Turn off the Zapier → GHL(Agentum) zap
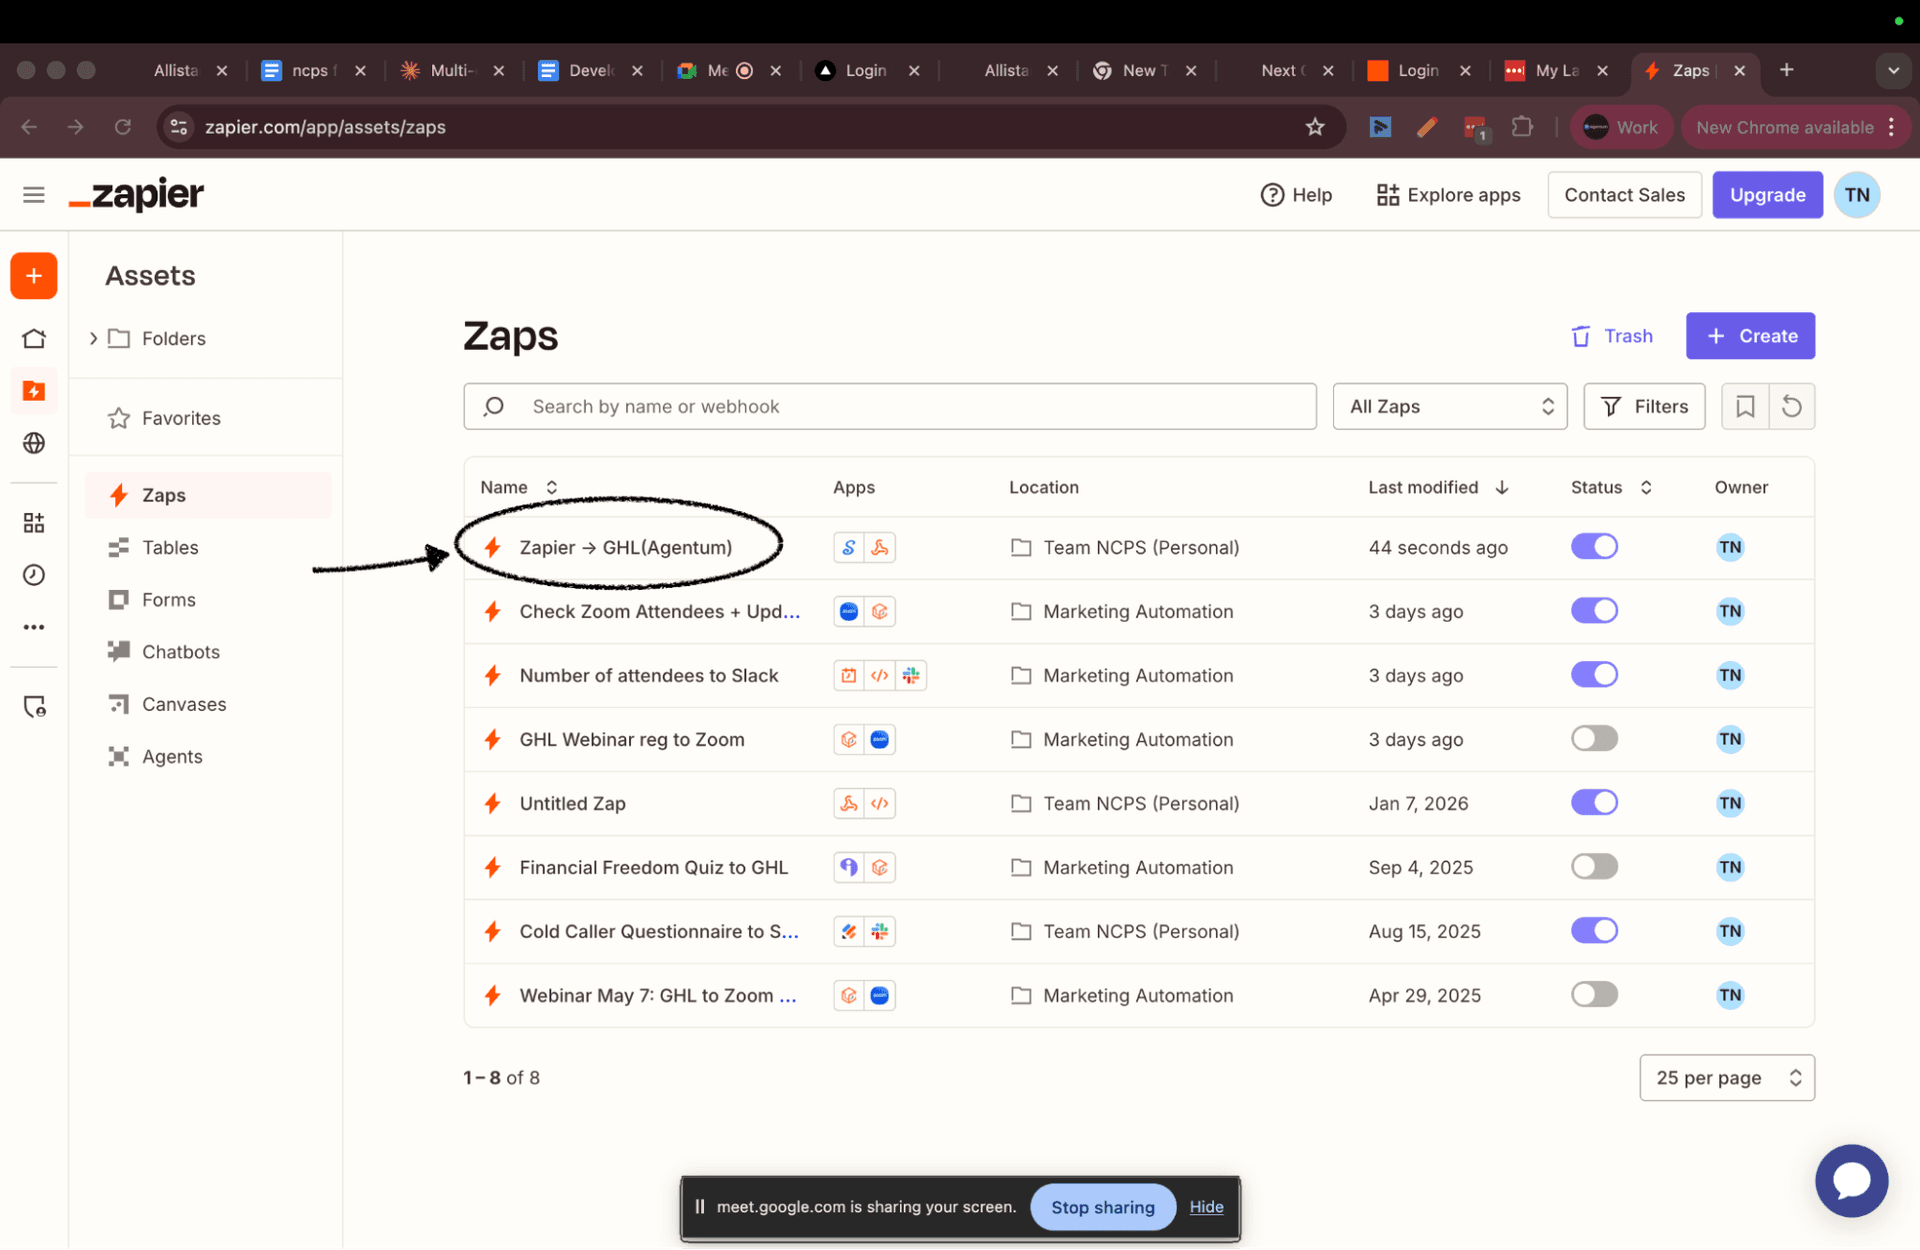This screenshot has height=1250, width=1920. (x=1594, y=547)
